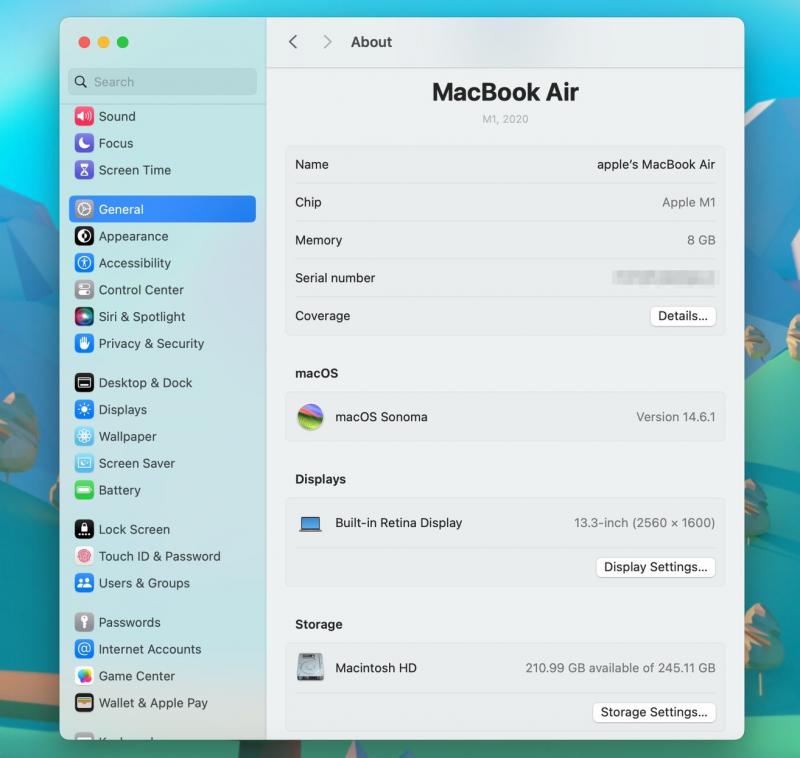Click the Screen Saver icon

pyautogui.click(x=84, y=463)
